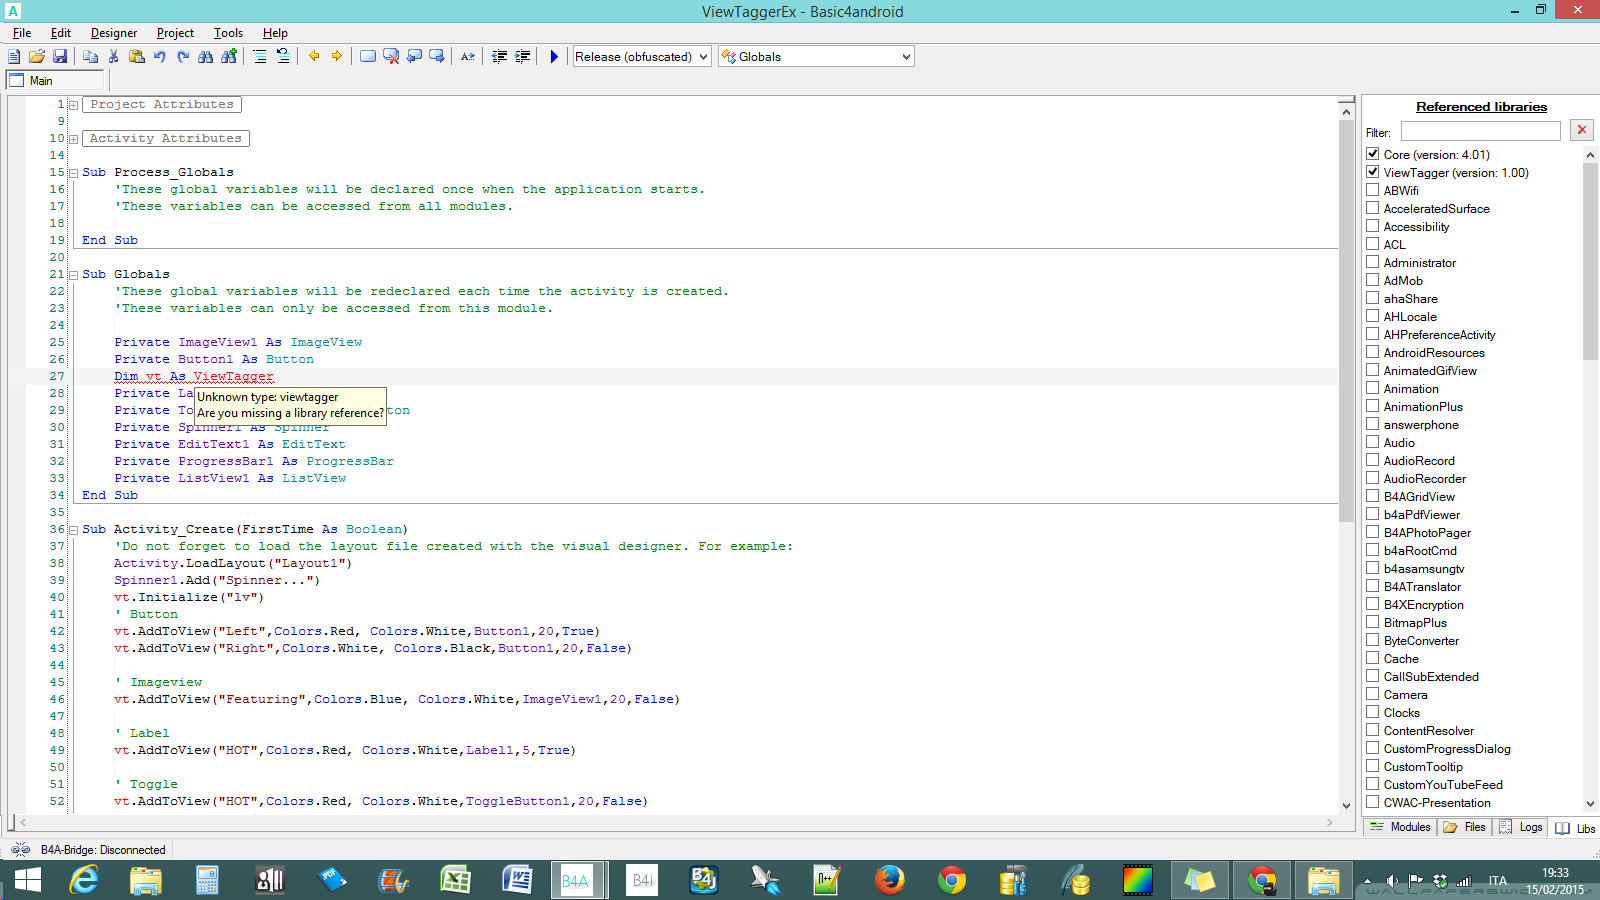Screen dimensions: 1600x900
Task: Uncheck the Core library checkbox
Action: pyautogui.click(x=1373, y=154)
